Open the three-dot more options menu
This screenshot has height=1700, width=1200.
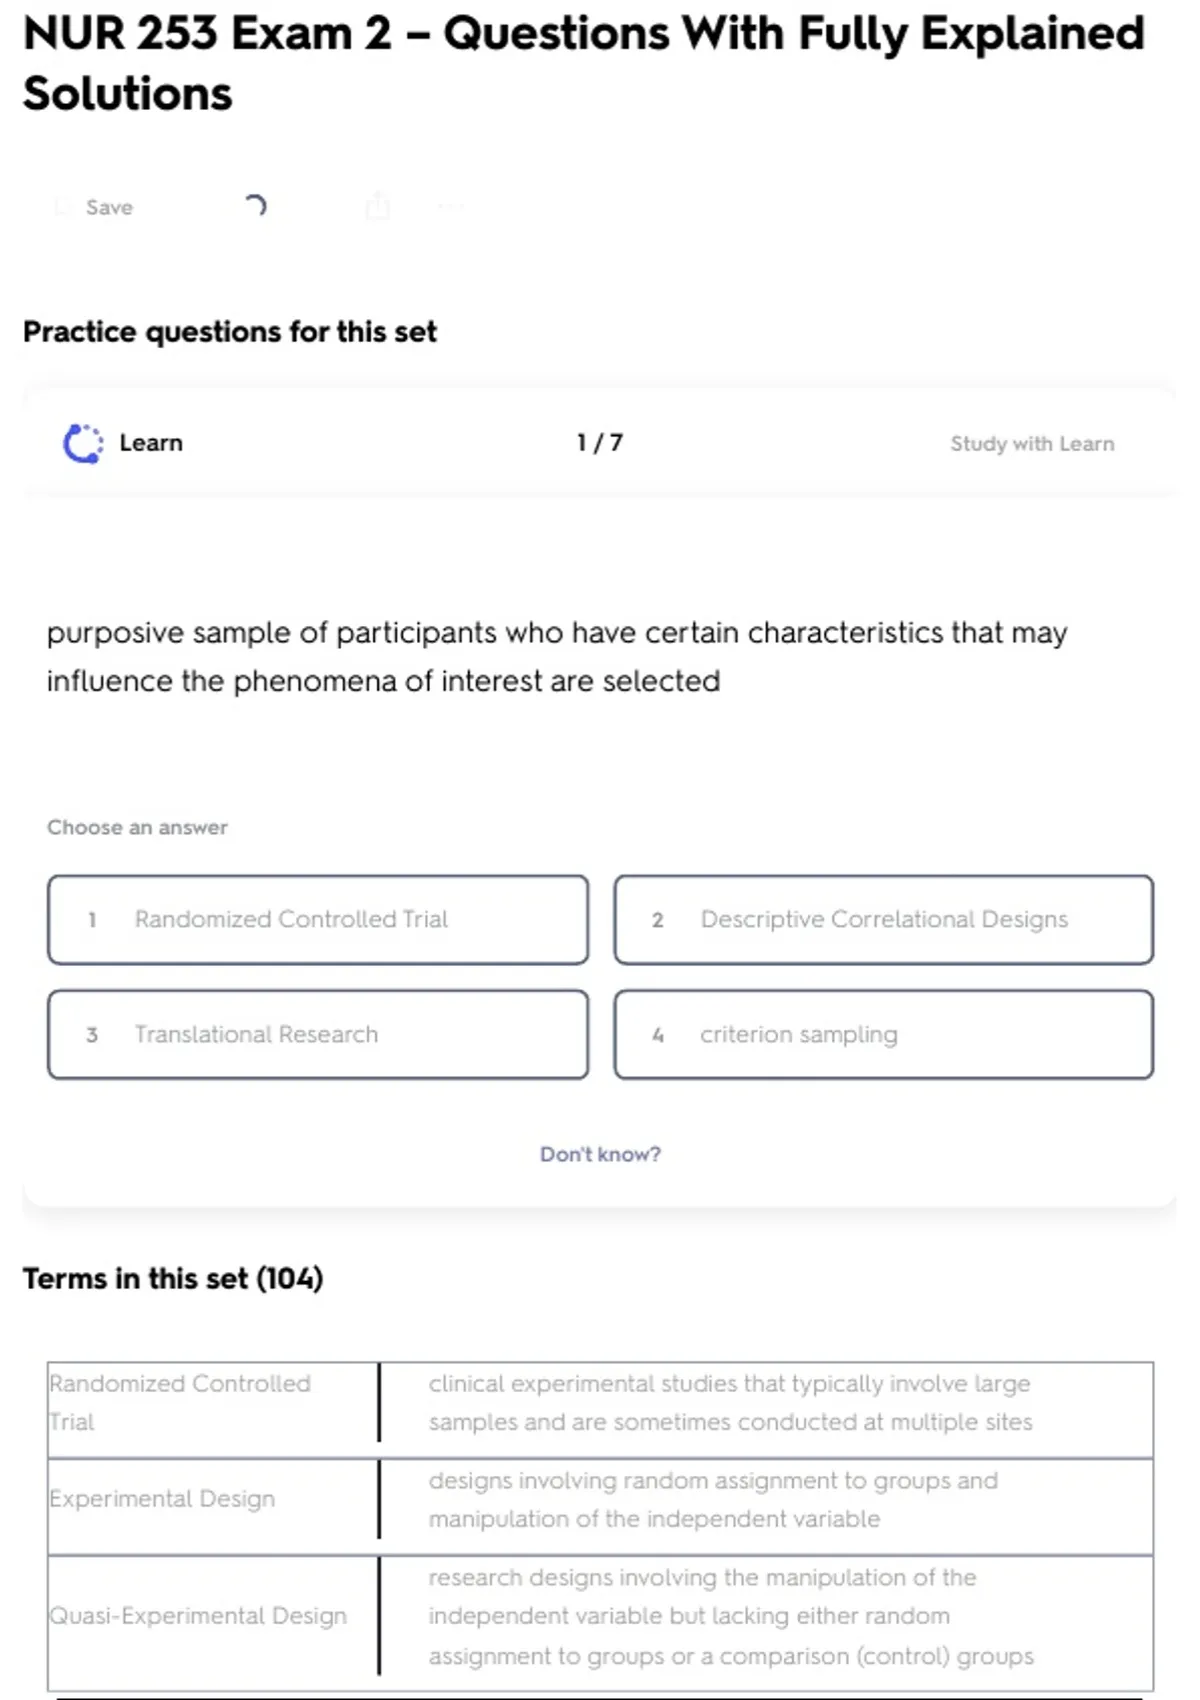[450, 207]
